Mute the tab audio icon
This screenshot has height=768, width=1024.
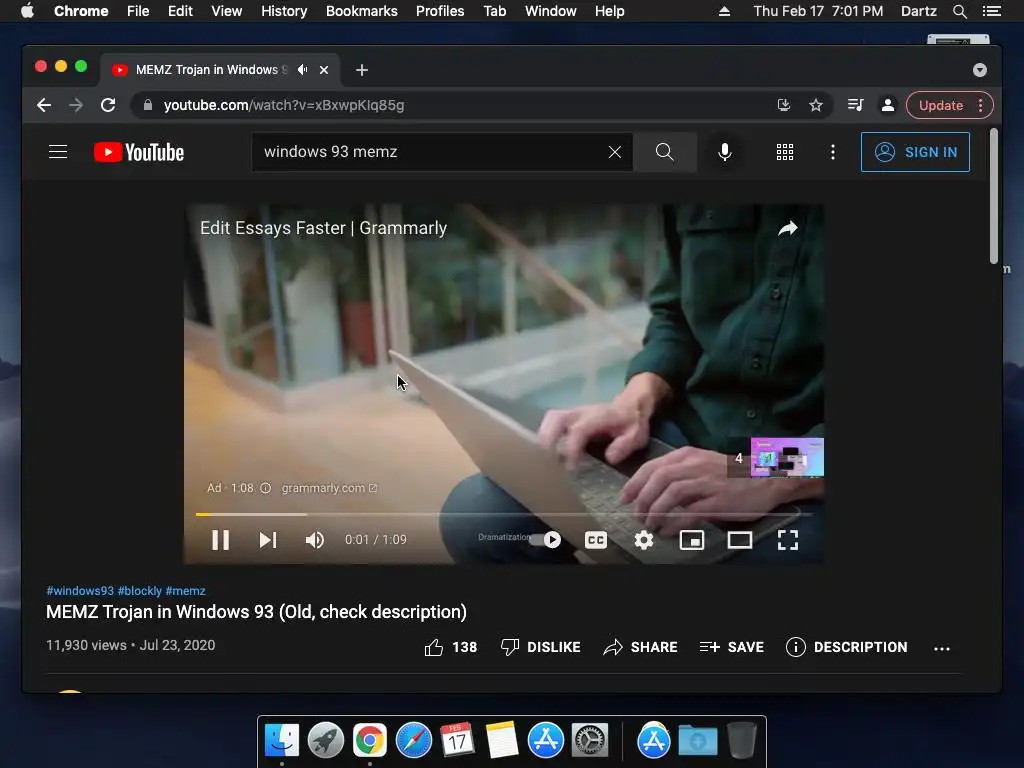pyautogui.click(x=302, y=70)
